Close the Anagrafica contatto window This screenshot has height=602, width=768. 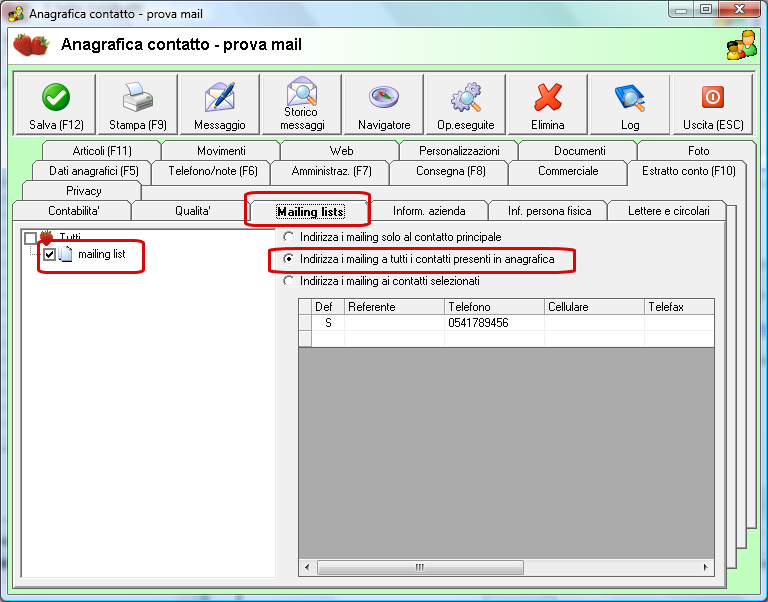[x=739, y=10]
